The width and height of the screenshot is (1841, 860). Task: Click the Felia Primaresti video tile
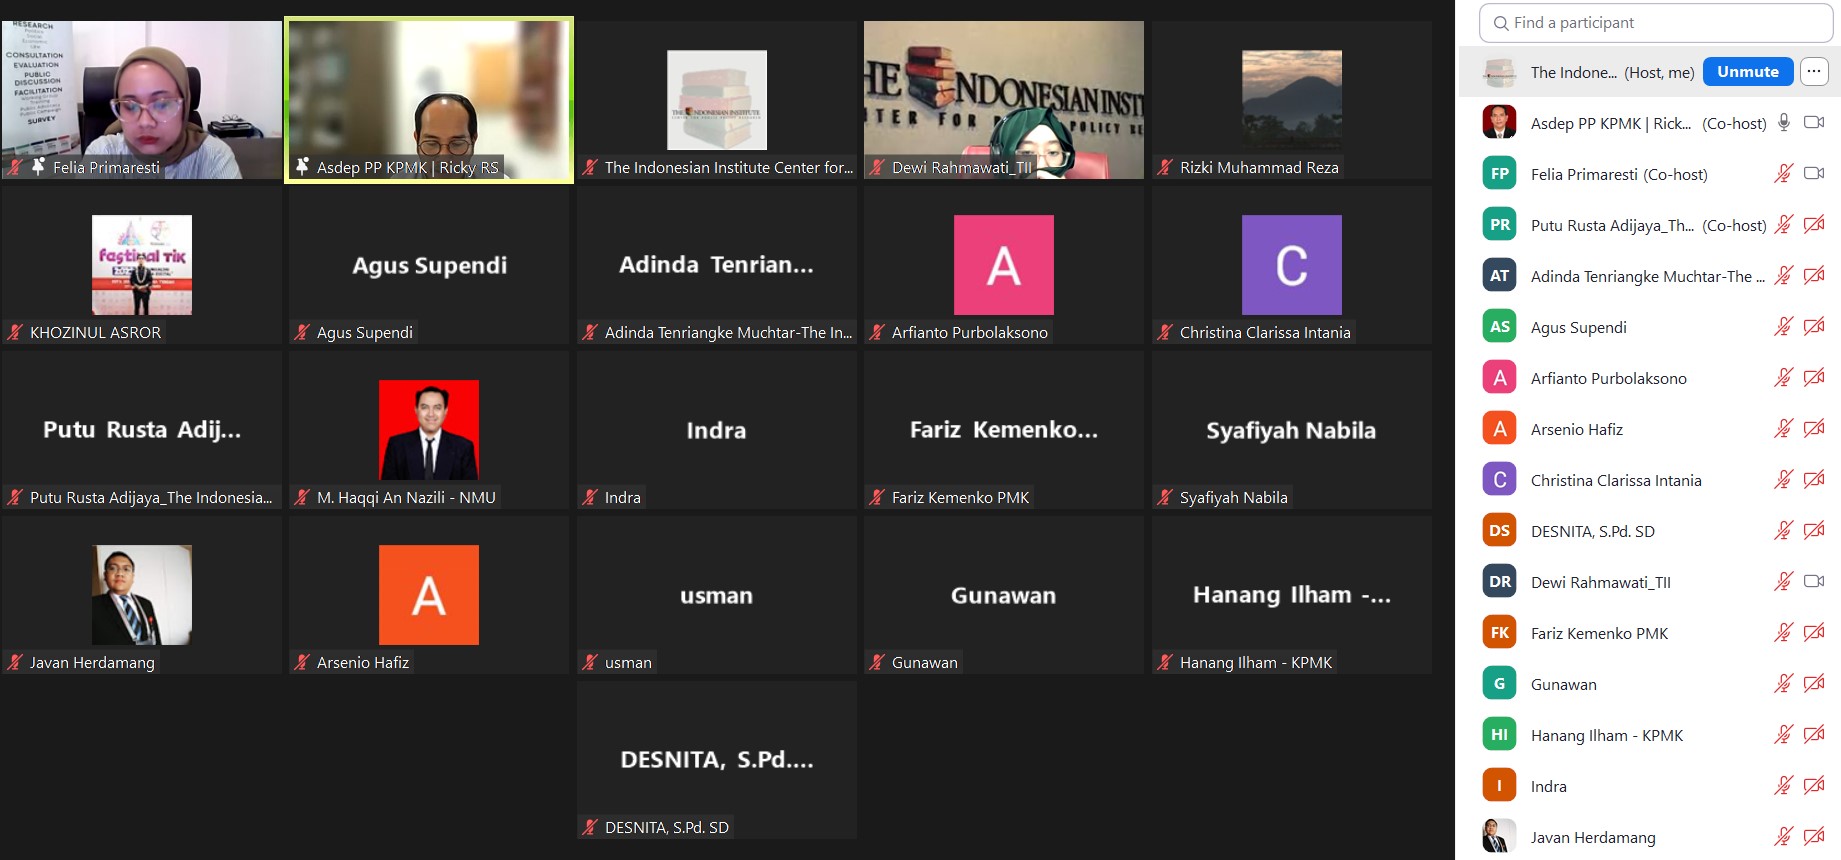[142, 99]
